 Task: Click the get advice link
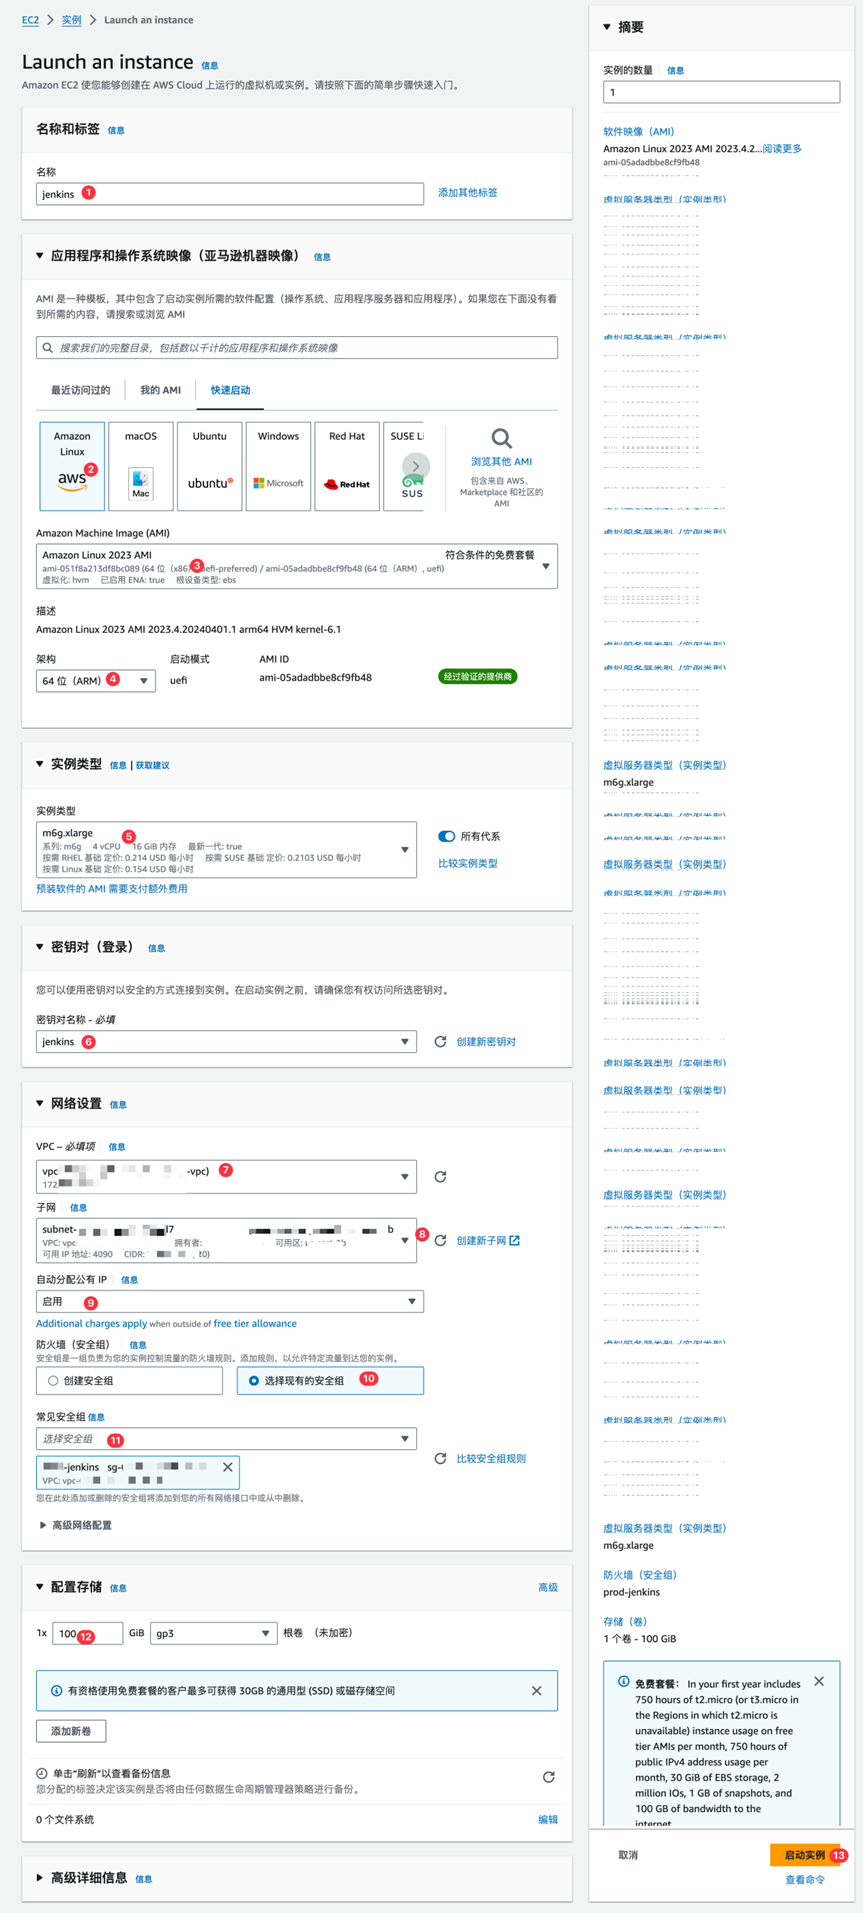tap(153, 766)
